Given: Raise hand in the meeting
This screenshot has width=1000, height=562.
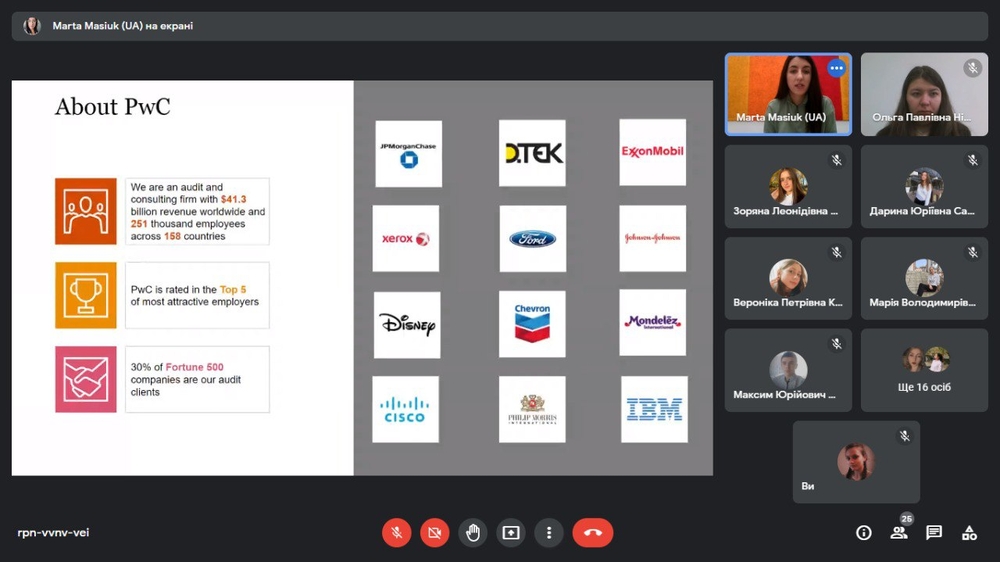Looking at the screenshot, I should point(472,533).
